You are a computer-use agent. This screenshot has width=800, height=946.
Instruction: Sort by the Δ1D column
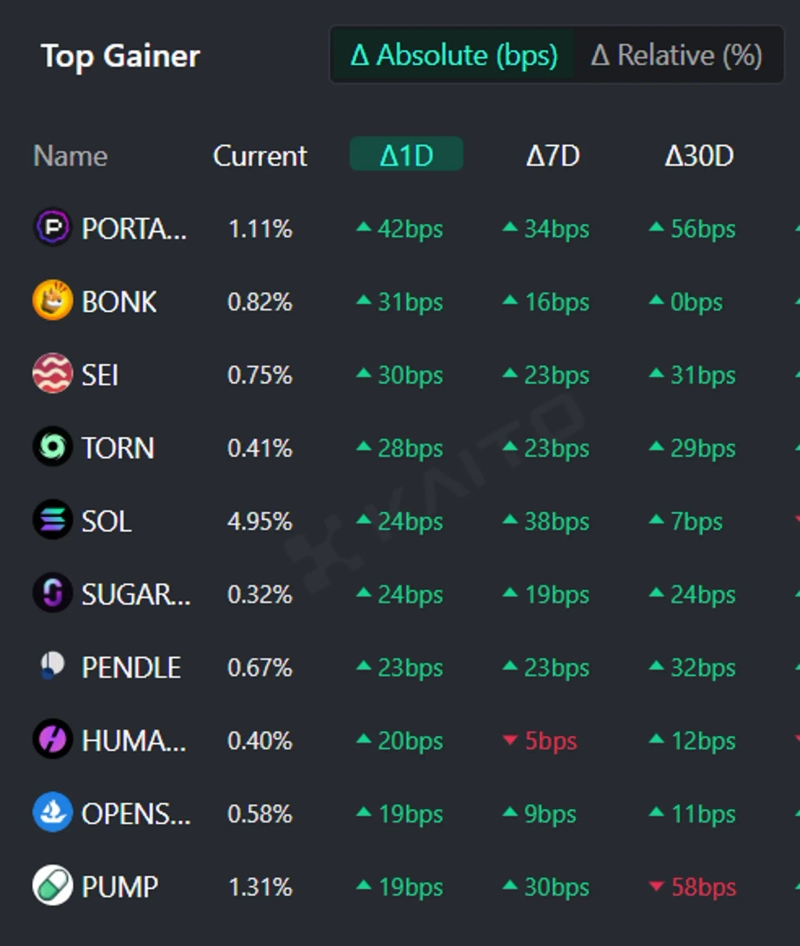[x=406, y=155]
